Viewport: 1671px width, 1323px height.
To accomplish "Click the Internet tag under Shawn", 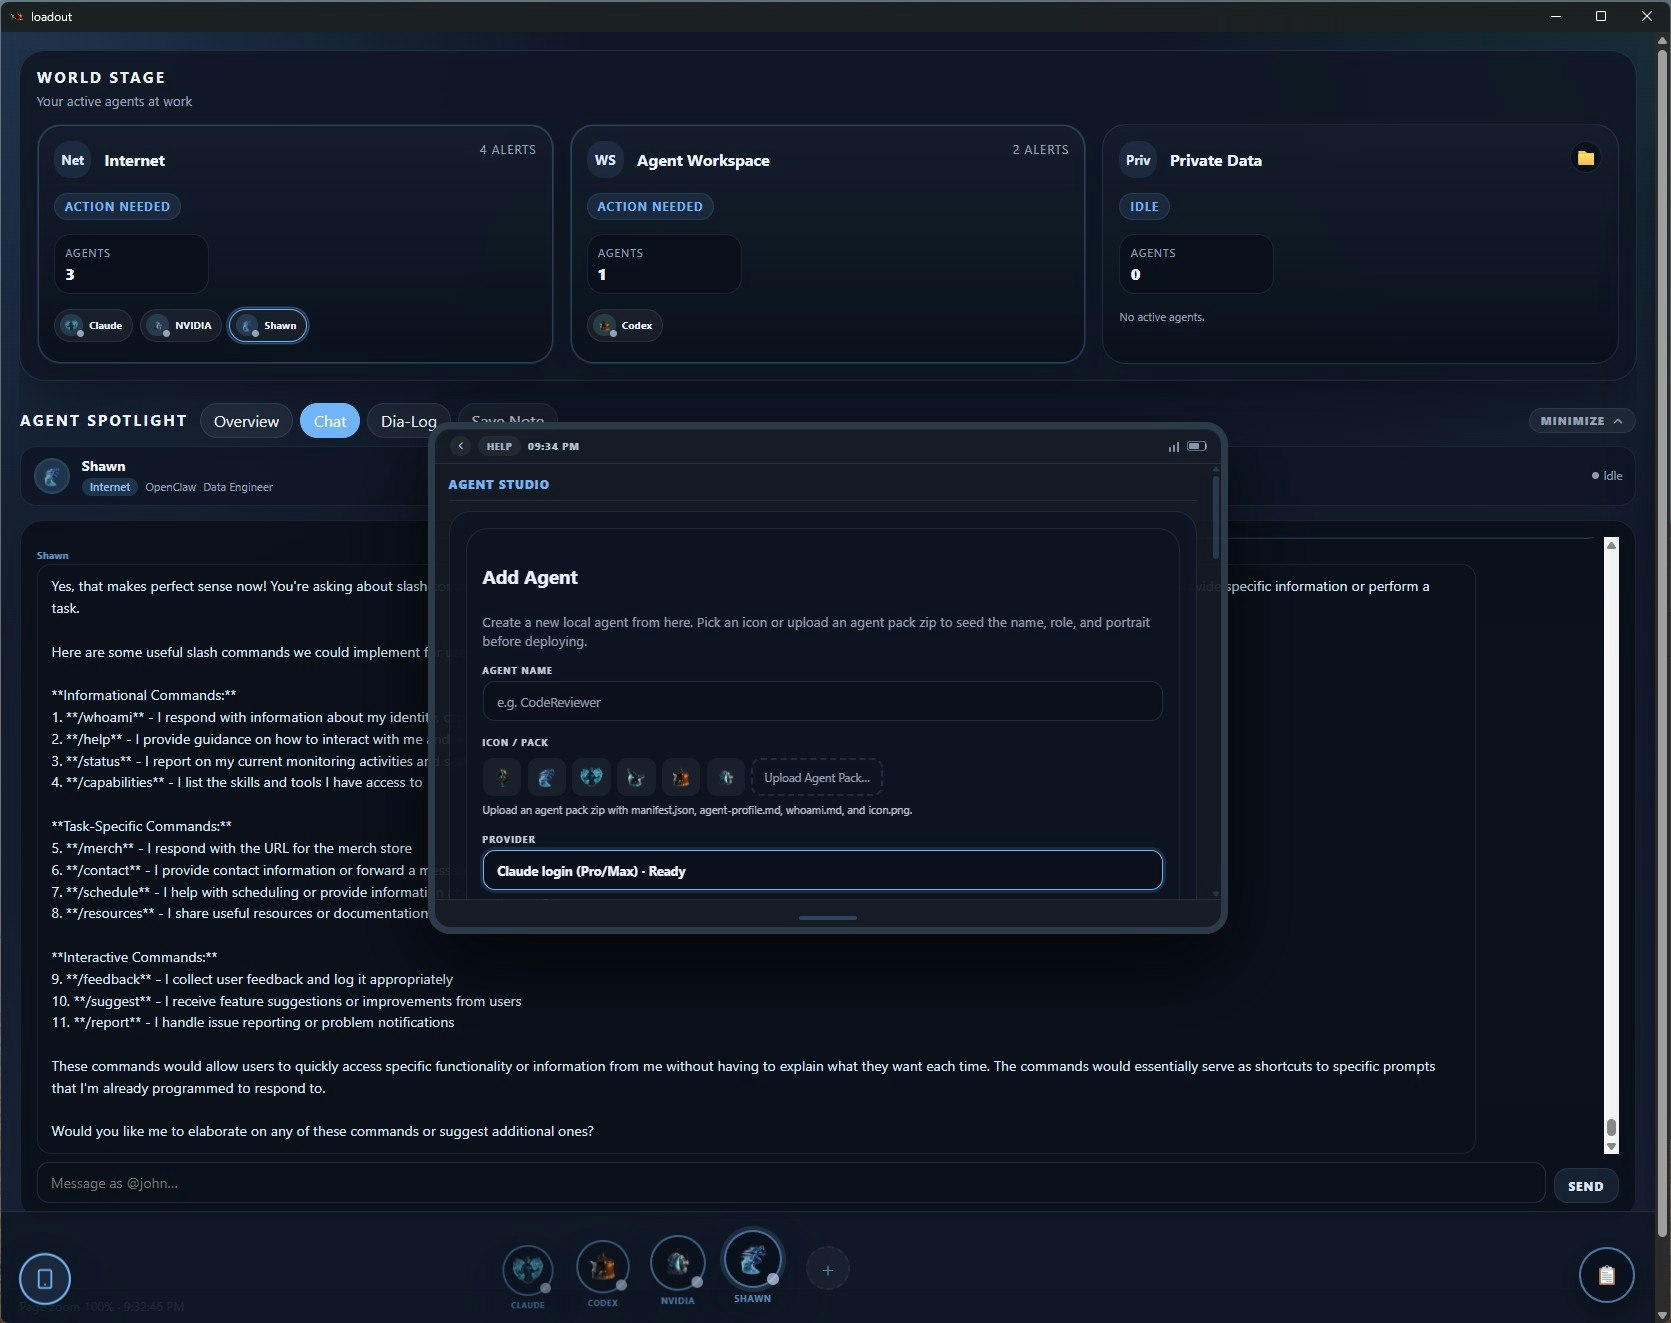I will [x=110, y=487].
